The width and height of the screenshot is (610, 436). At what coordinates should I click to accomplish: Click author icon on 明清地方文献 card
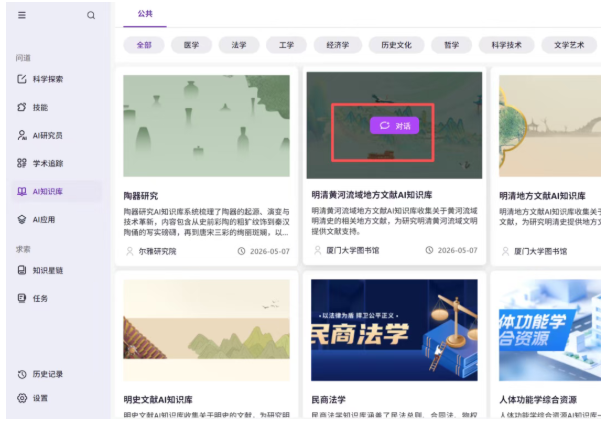tap(505, 251)
